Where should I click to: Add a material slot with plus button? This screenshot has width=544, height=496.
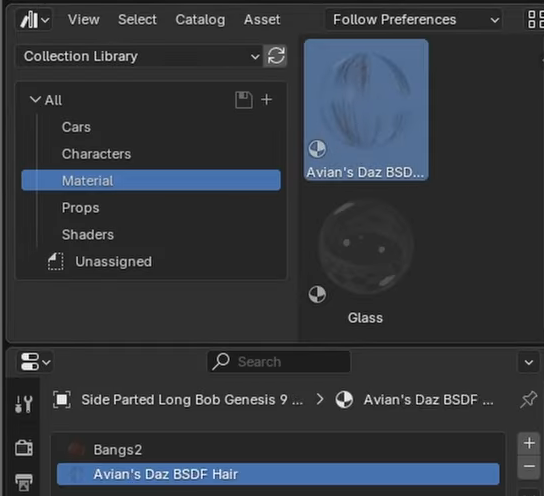pos(529,443)
